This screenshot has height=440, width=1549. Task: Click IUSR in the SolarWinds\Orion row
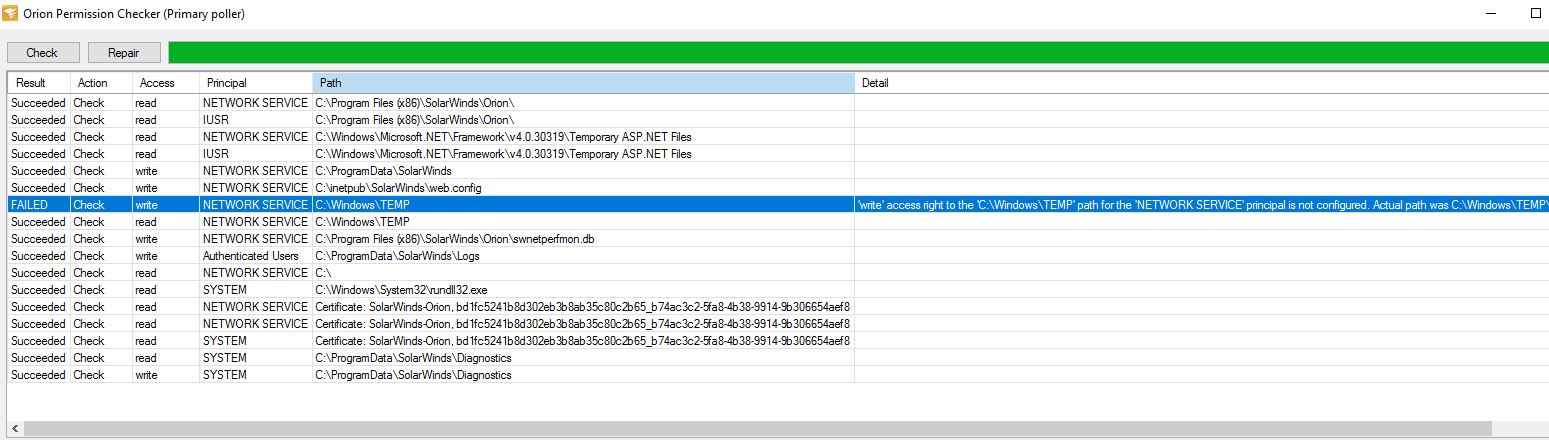(216, 120)
